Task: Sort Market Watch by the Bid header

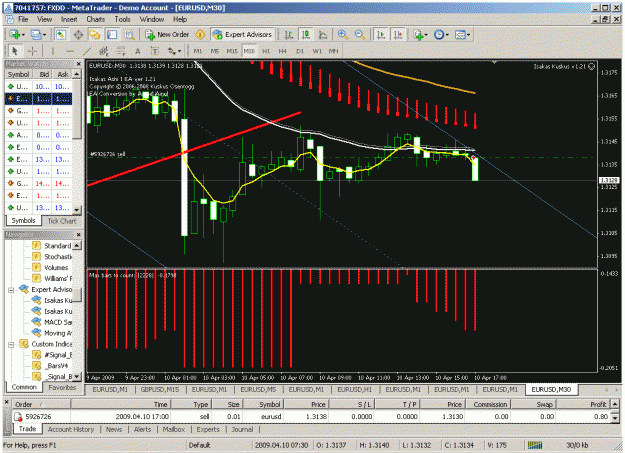Action: click(44, 74)
